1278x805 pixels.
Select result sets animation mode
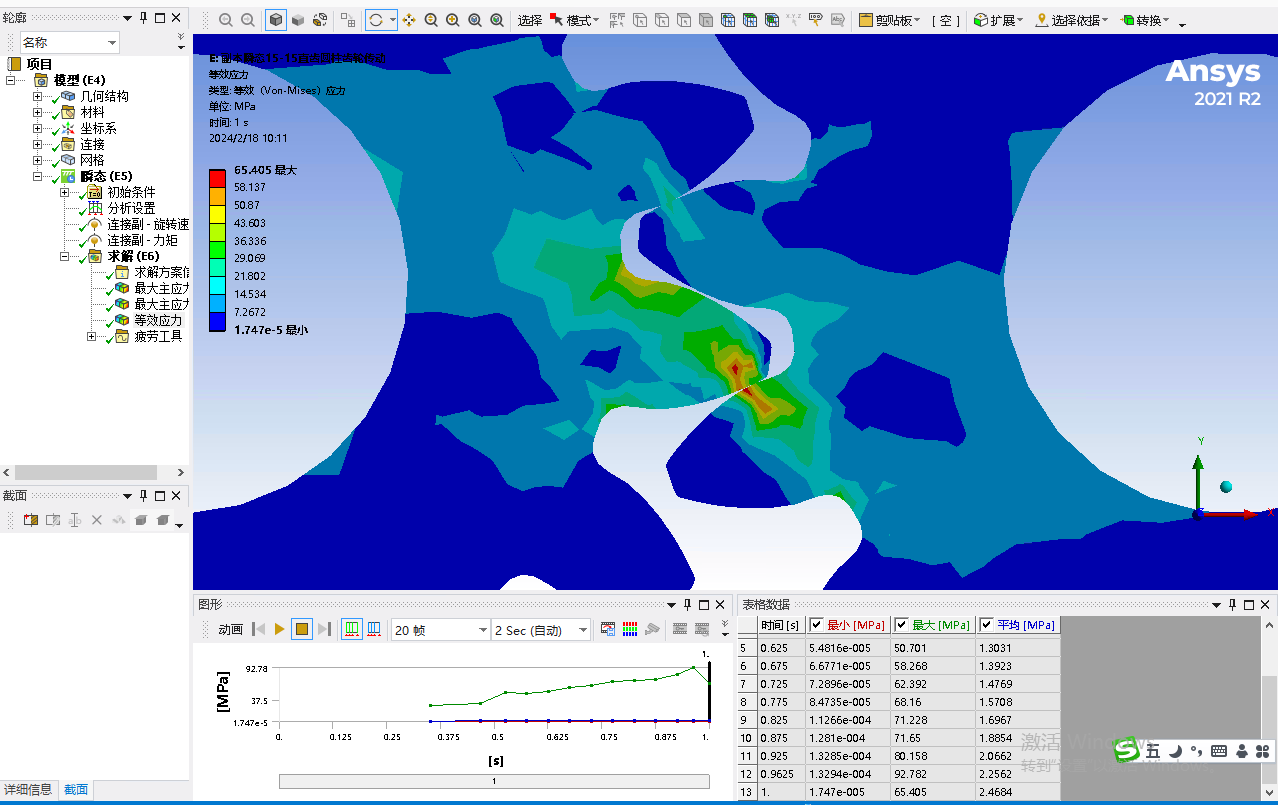pos(374,629)
